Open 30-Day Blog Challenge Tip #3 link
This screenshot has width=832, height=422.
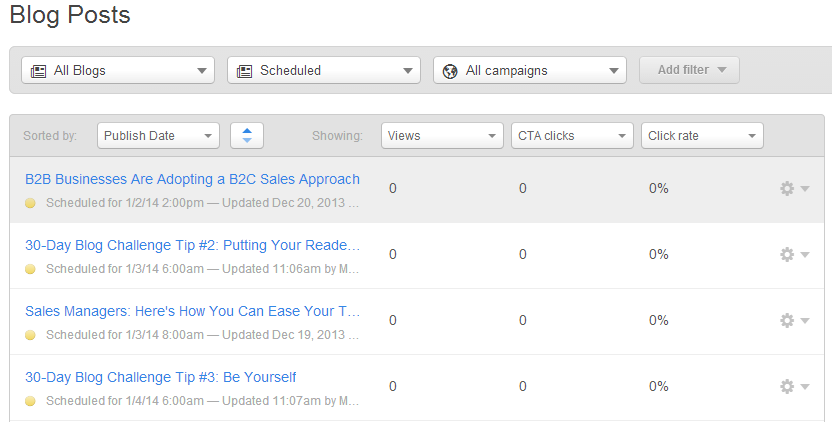point(160,378)
